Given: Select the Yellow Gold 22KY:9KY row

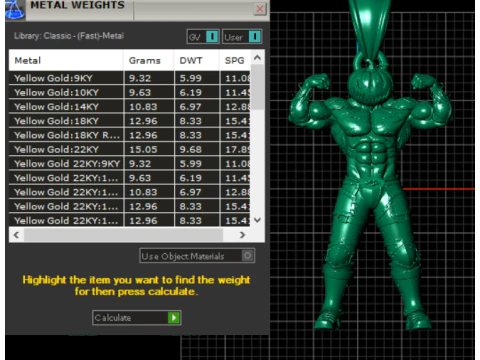Looking at the screenshot, I should click(129, 164).
